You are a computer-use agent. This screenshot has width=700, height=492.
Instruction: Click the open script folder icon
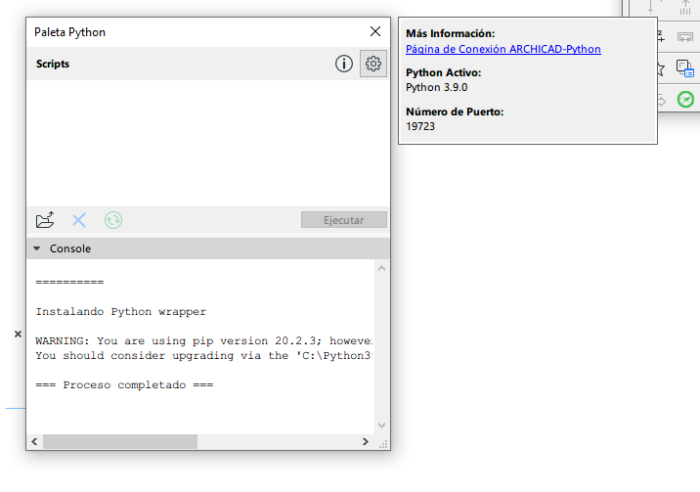[x=45, y=220]
